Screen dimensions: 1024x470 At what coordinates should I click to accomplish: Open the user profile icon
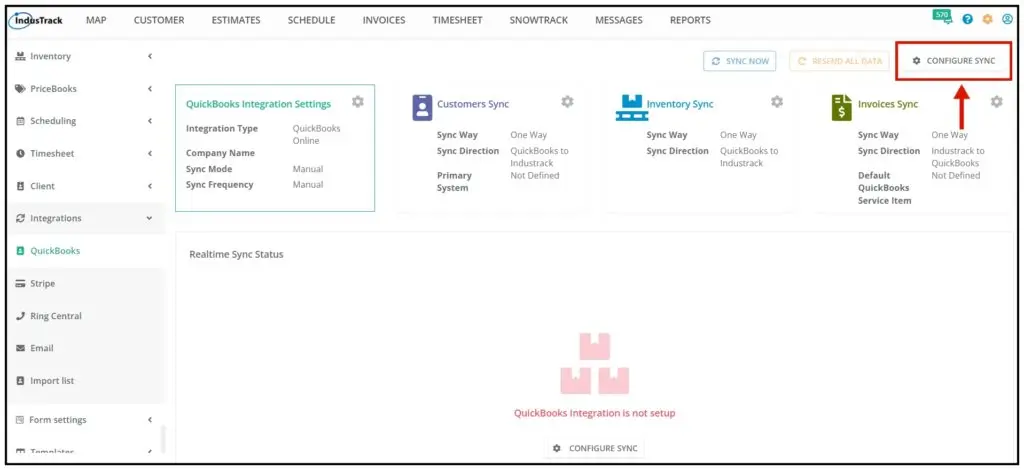1007,20
